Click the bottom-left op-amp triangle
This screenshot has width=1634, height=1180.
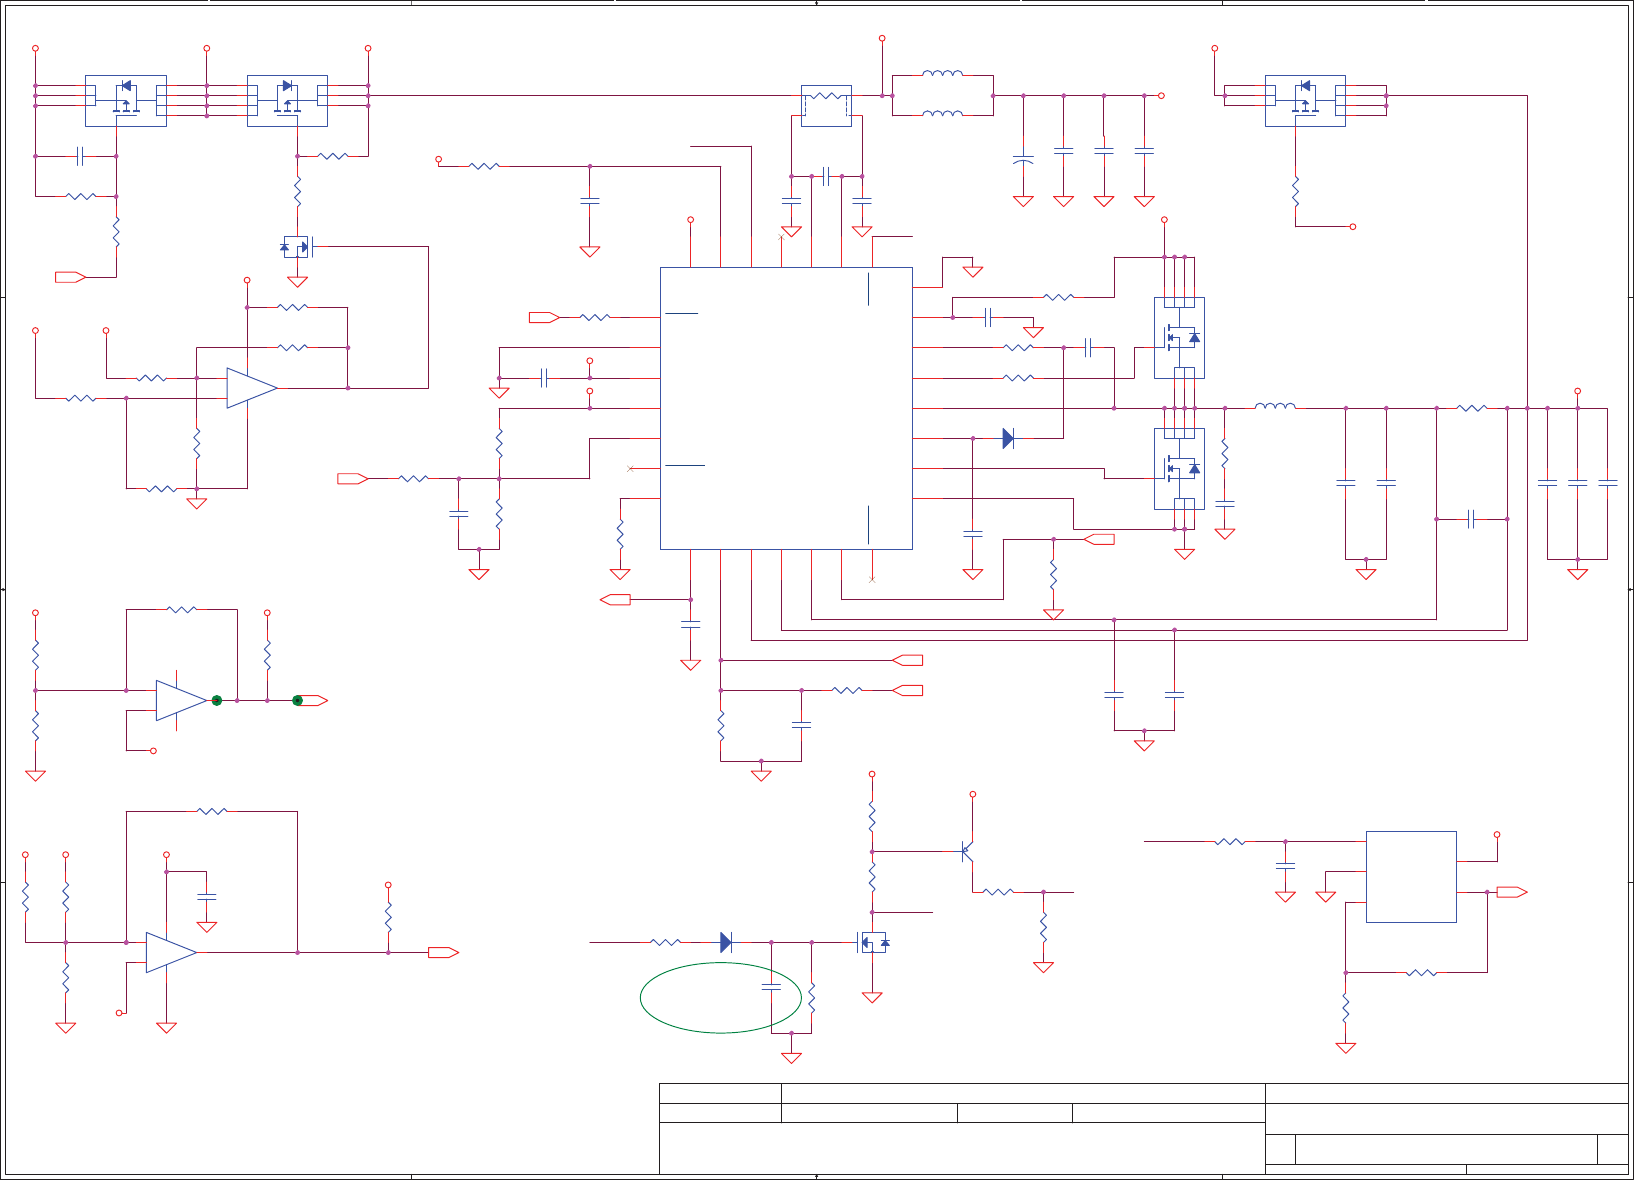[171, 952]
